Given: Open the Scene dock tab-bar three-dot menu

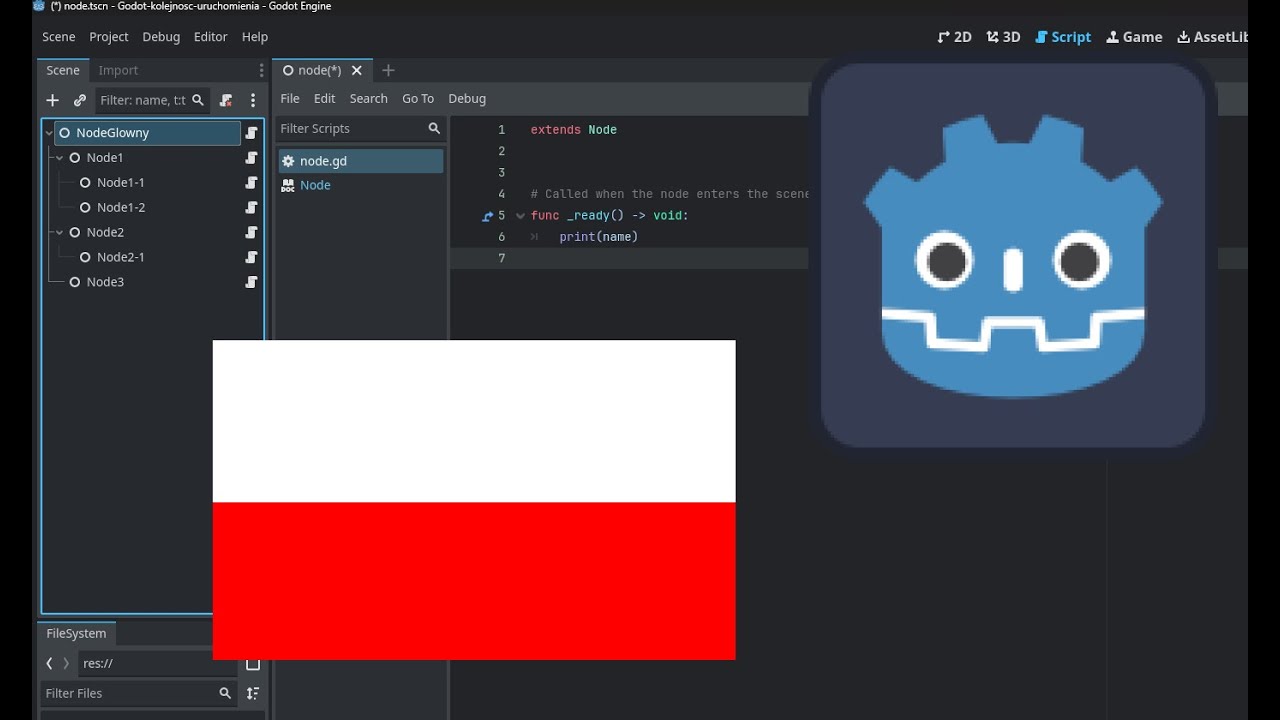Looking at the screenshot, I should [261, 70].
